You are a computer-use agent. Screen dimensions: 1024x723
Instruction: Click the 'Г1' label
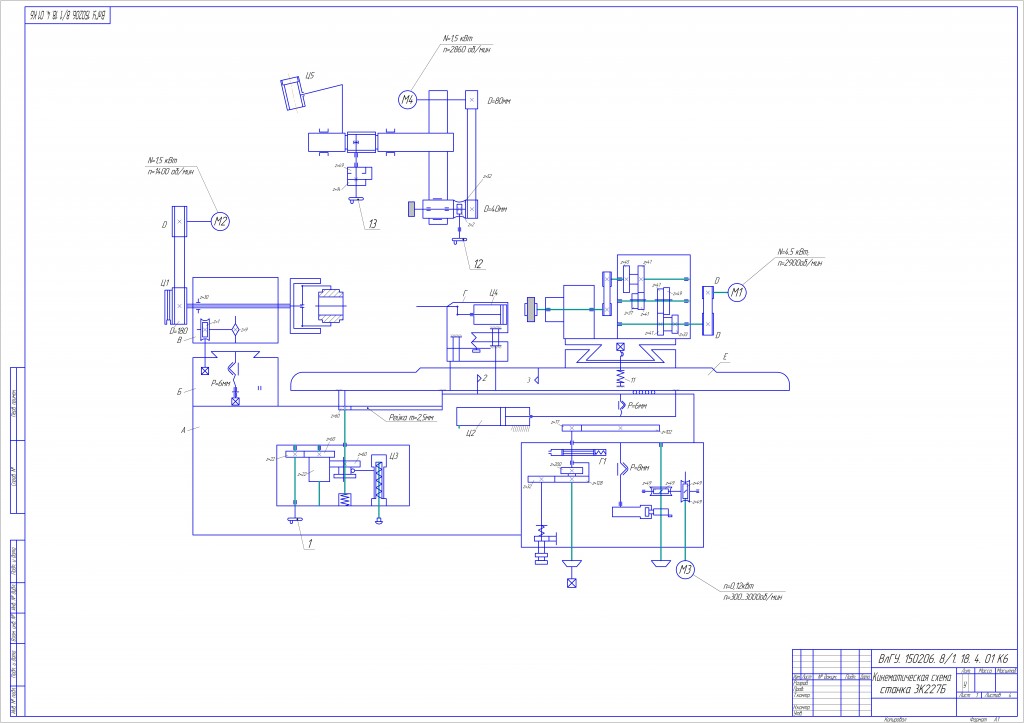602,461
